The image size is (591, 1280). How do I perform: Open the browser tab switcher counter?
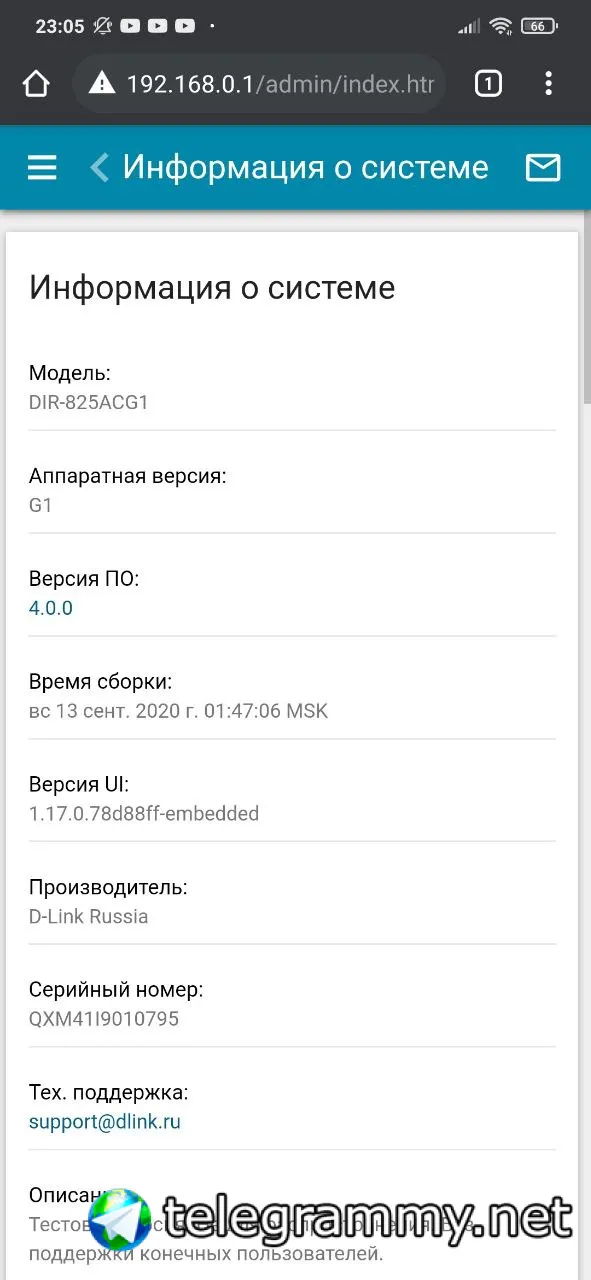coord(487,84)
